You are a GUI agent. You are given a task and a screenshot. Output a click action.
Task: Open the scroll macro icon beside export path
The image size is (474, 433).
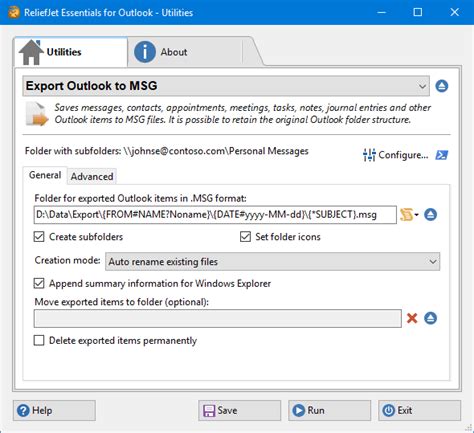[406, 215]
